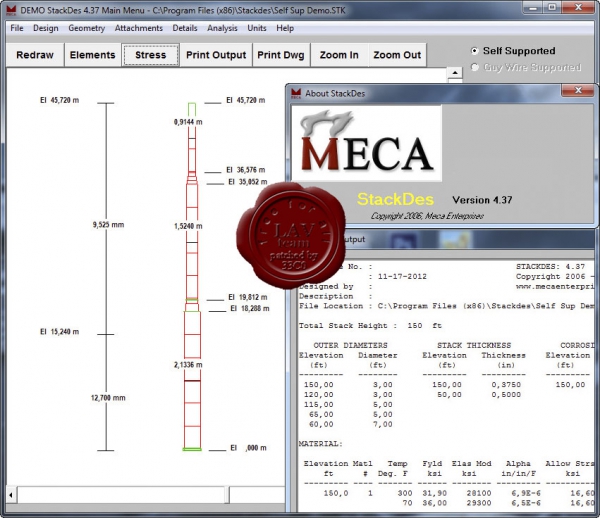Click the El 36,576 m elevation label

tap(245, 170)
